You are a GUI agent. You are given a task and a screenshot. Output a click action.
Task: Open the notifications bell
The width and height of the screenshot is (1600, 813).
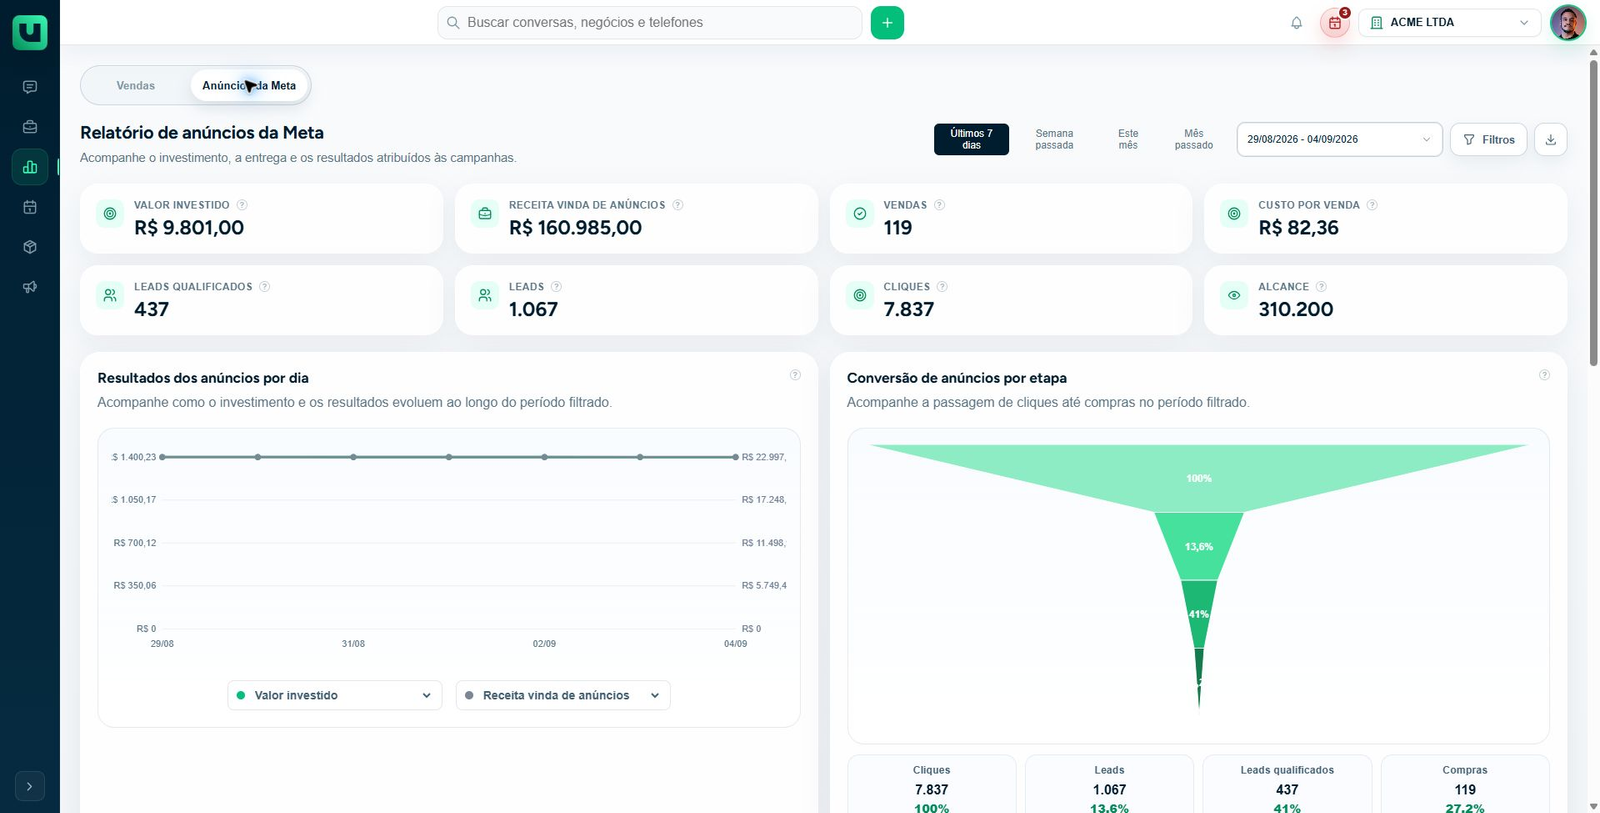pos(1296,22)
